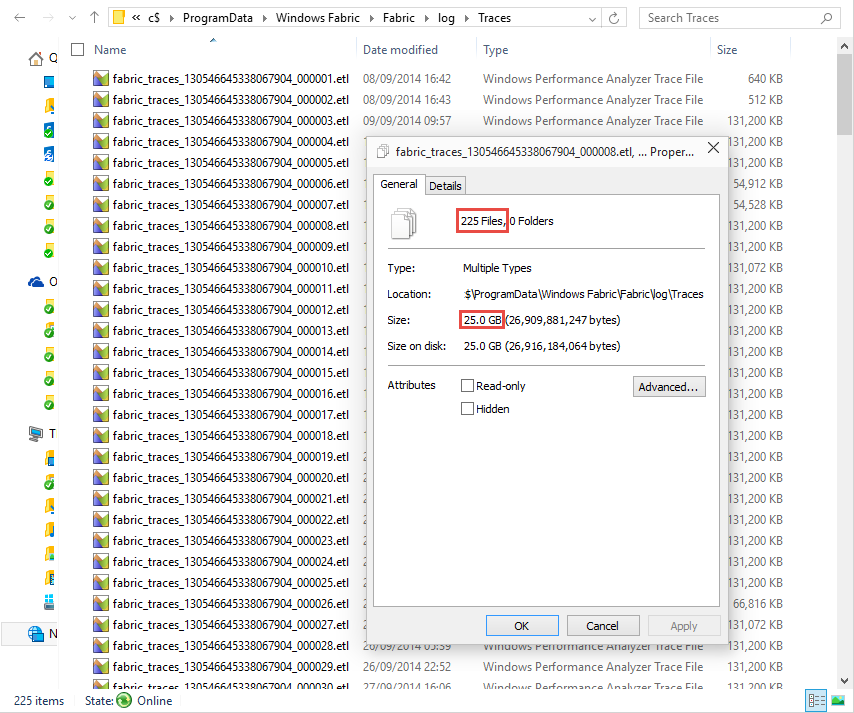Select Quick access home icon
The image size is (854, 713).
[x=36, y=58]
